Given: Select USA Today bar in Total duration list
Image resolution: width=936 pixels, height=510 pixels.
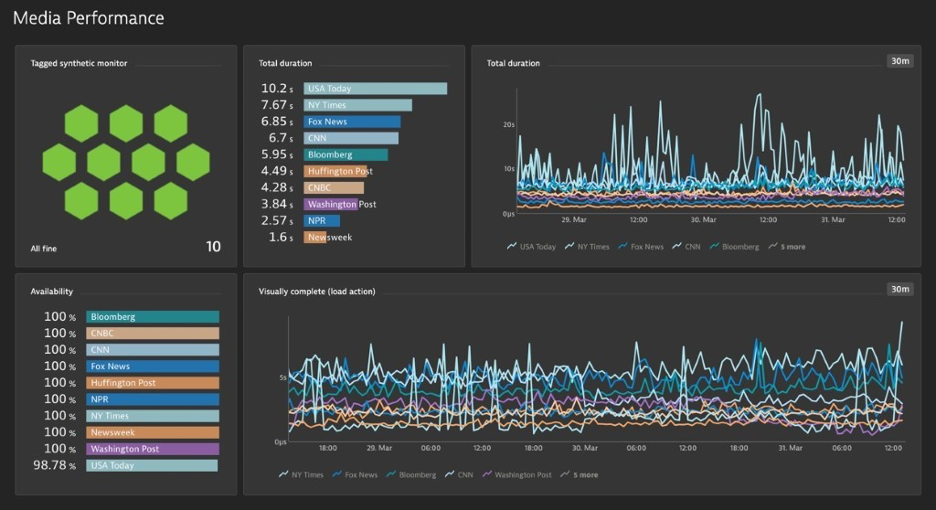Looking at the screenshot, I should tap(375, 88).
